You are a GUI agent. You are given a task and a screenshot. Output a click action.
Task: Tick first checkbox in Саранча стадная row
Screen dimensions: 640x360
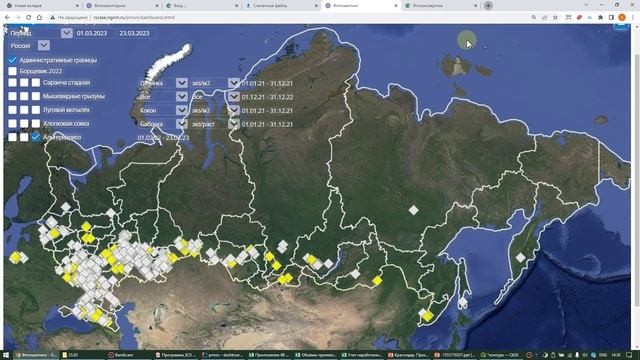tap(13, 82)
